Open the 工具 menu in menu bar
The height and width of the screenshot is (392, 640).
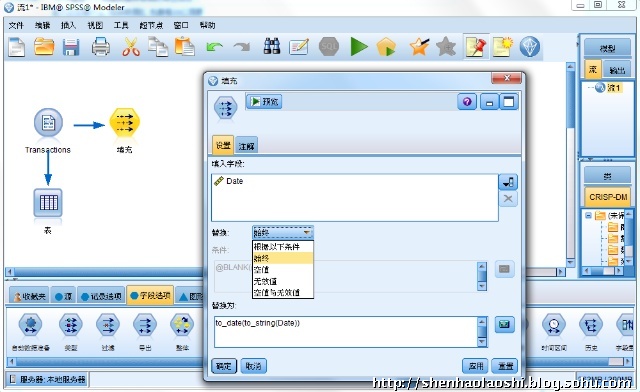point(121,25)
